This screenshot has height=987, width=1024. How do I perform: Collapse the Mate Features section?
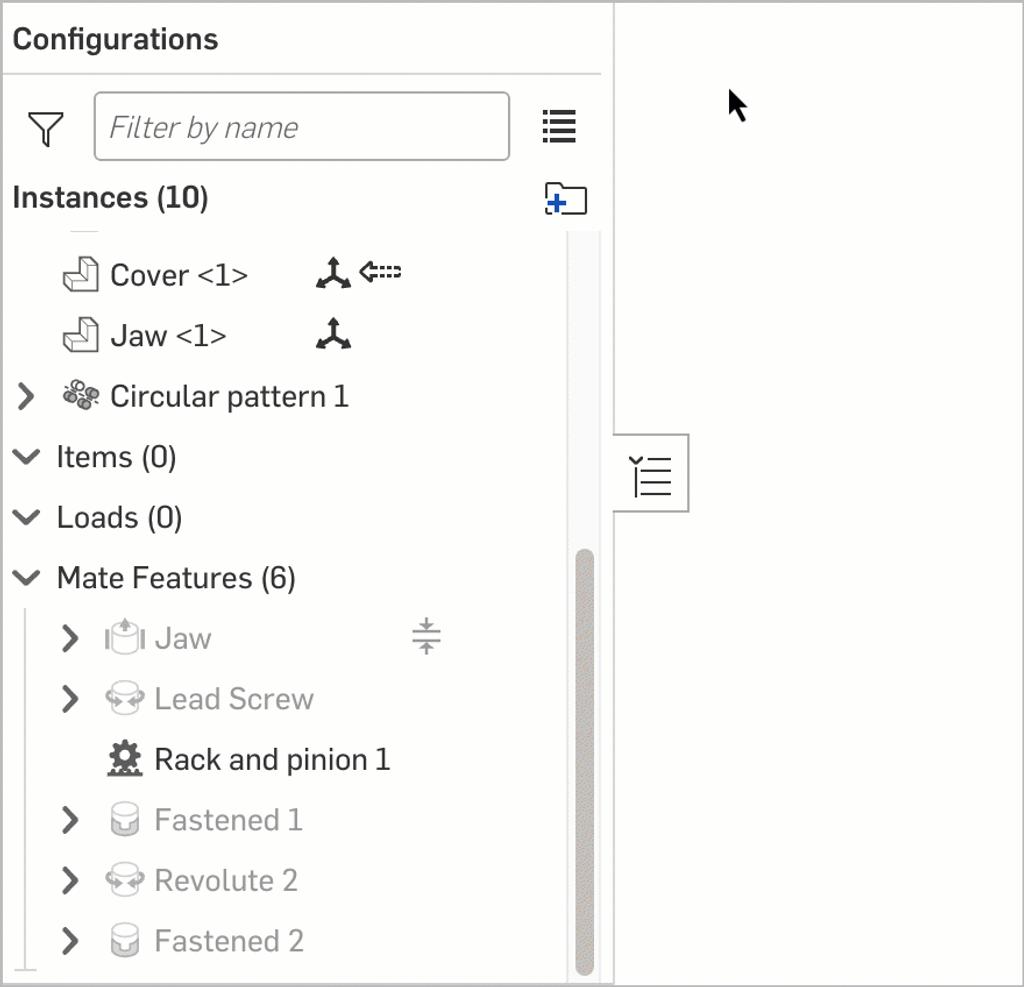(26, 577)
